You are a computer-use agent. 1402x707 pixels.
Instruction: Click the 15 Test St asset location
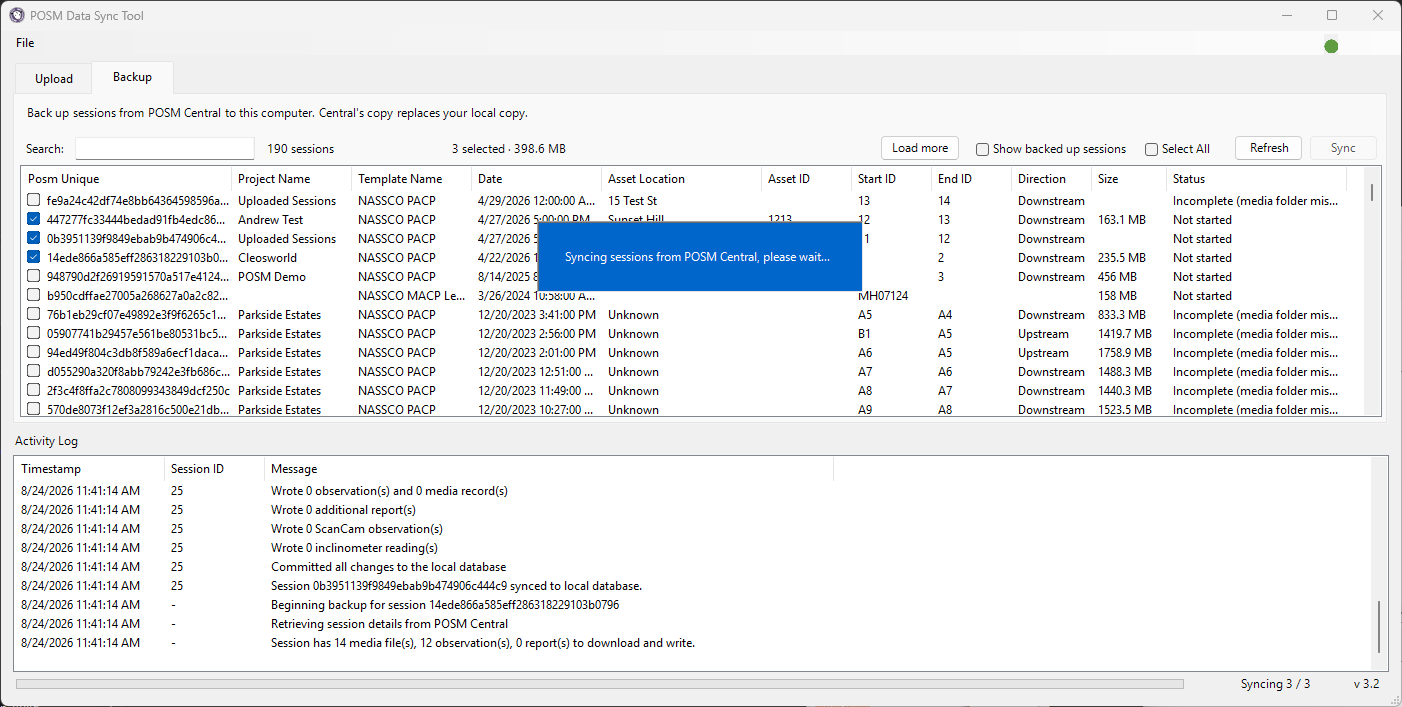coord(632,200)
